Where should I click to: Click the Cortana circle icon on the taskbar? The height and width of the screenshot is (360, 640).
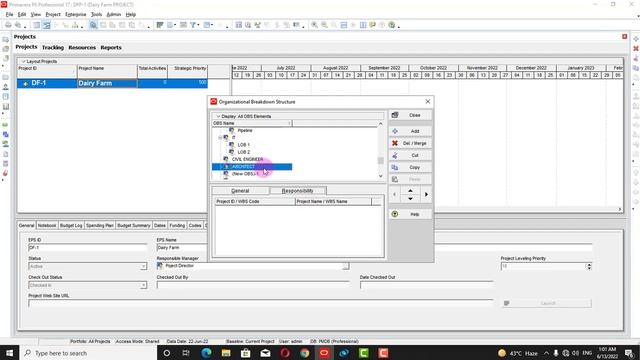tap(167, 353)
